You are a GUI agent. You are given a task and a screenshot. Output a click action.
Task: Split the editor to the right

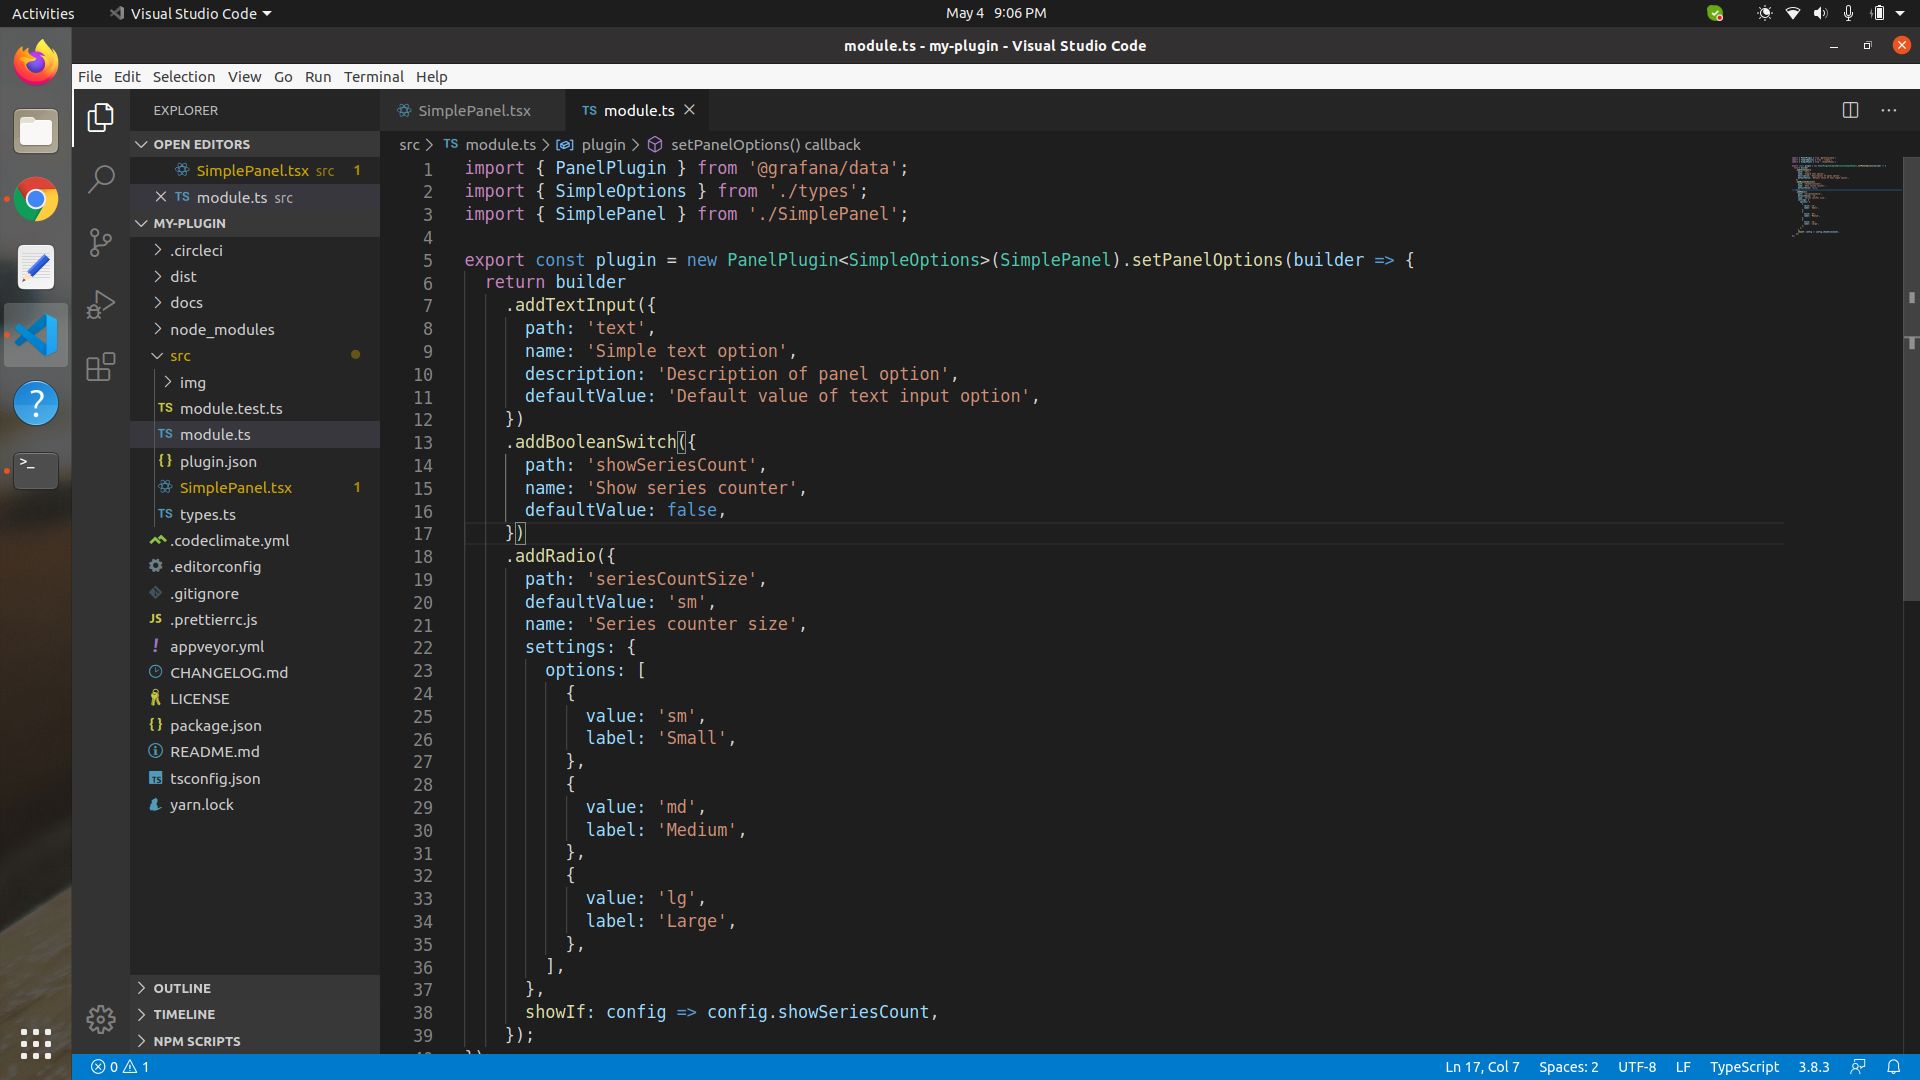(x=1850, y=110)
